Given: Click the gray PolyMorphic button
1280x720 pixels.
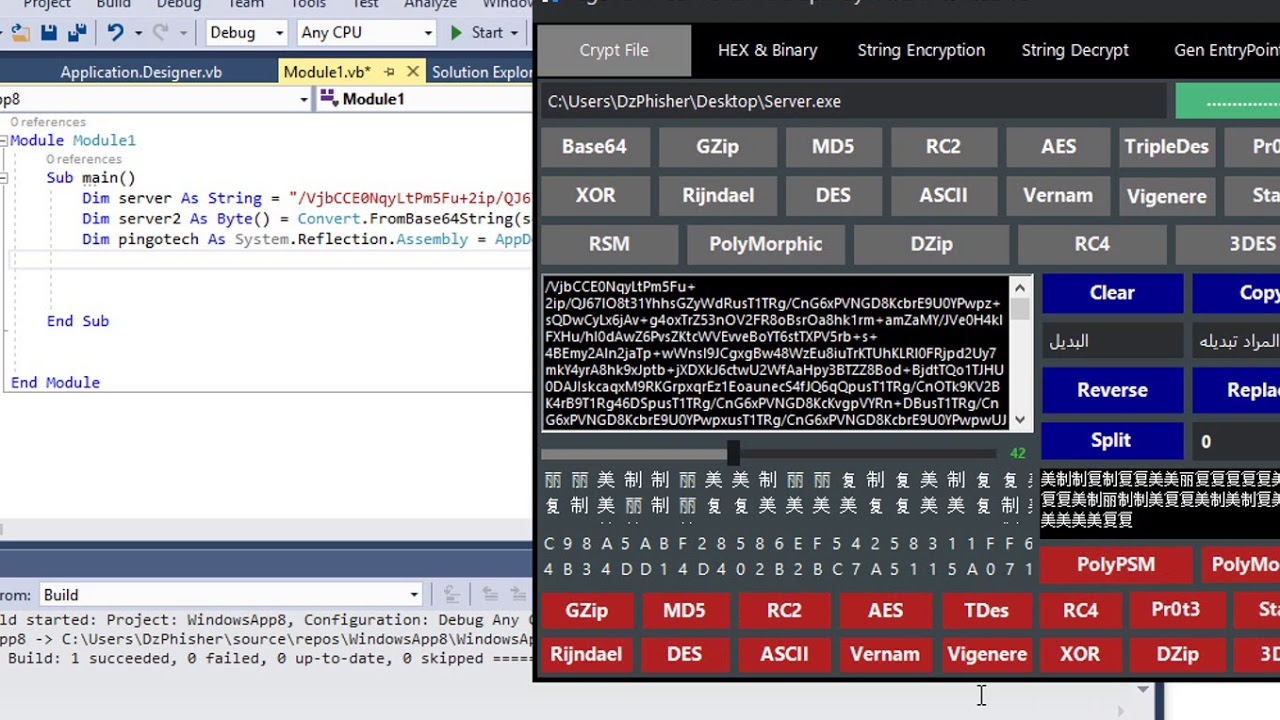Looking at the screenshot, I should [x=765, y=244].
